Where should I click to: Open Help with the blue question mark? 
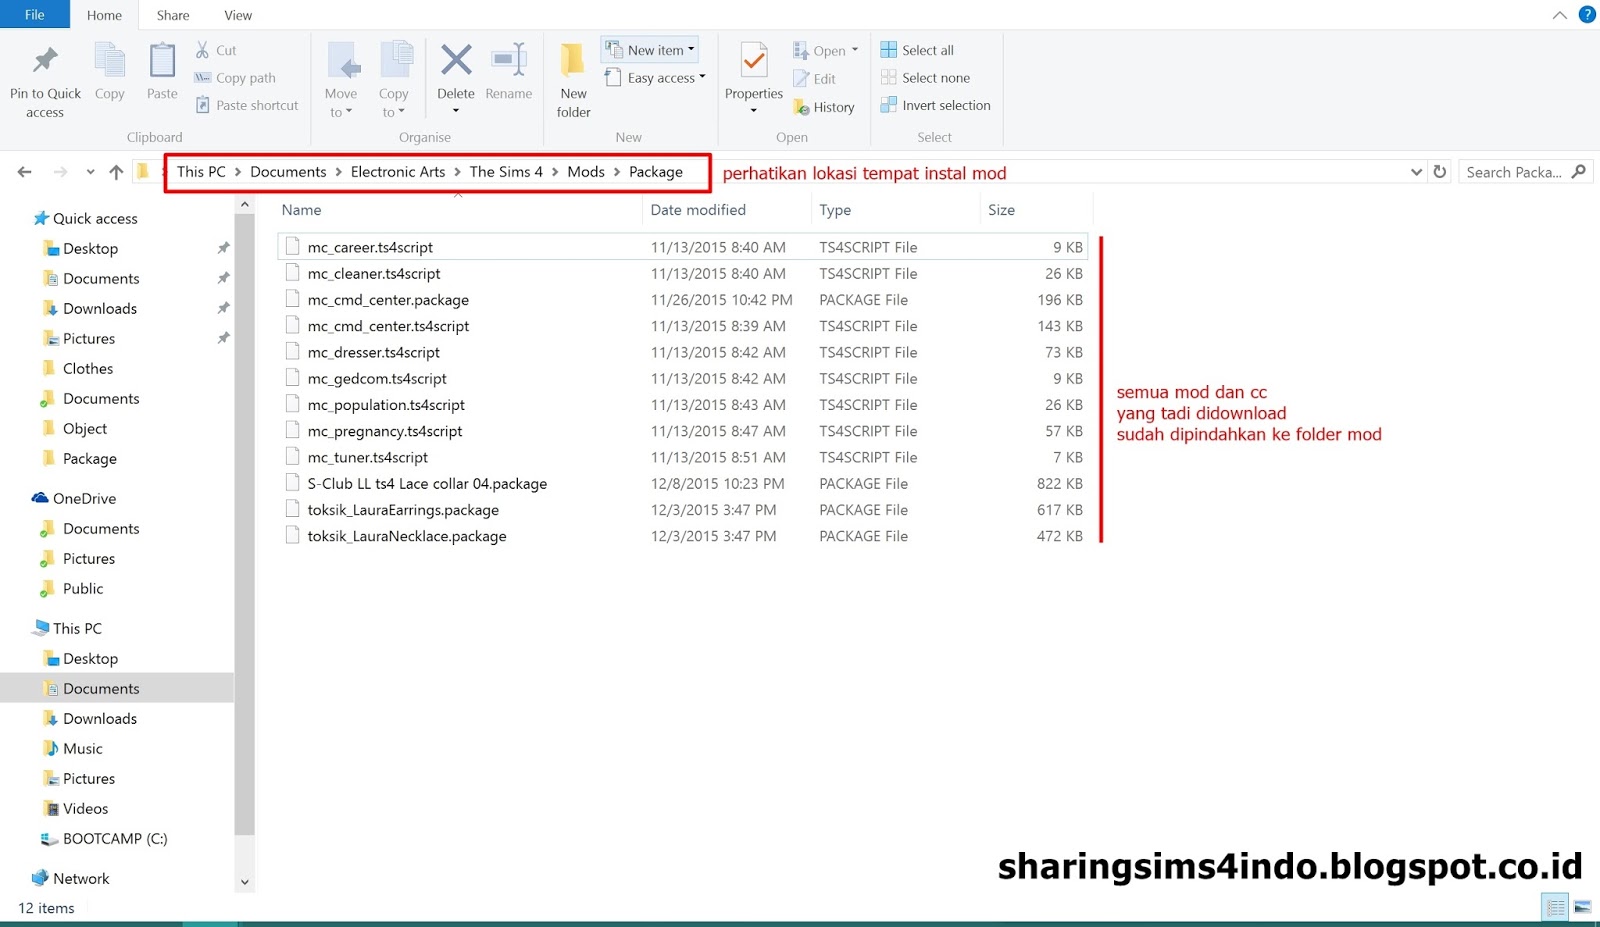[x=1587, y=14]
